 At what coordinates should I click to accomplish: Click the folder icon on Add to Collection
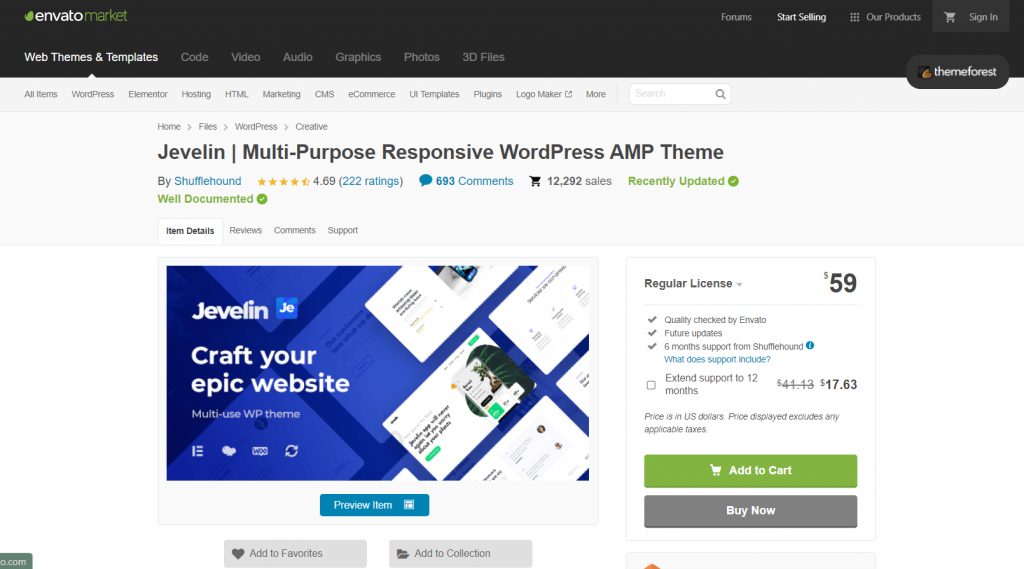point(403,553)
